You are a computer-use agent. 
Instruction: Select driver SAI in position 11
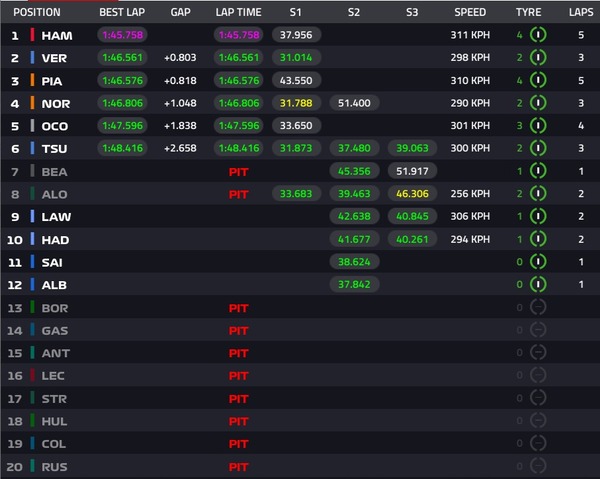click(x=52, y=262)
